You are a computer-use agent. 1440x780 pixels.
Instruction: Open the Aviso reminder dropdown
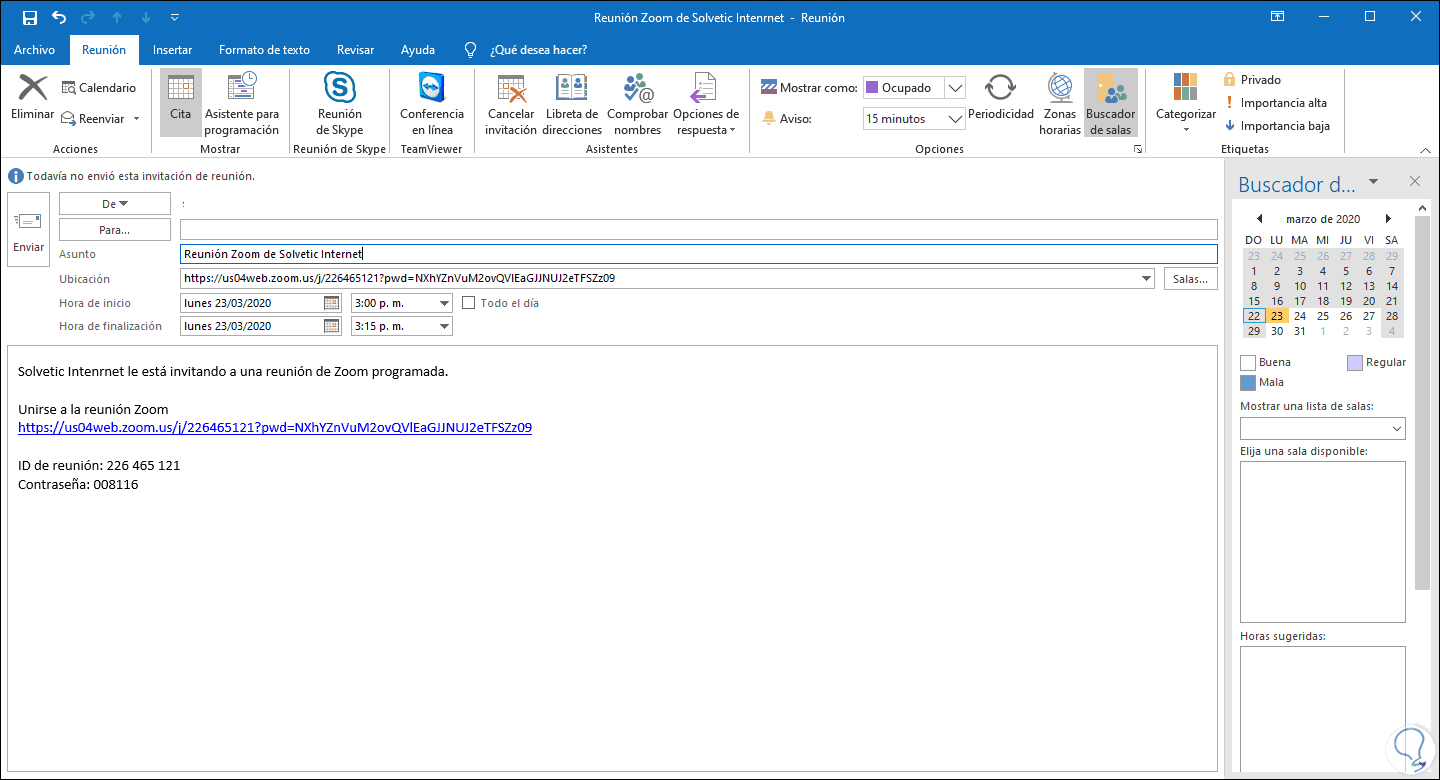(x=956, y=119)
